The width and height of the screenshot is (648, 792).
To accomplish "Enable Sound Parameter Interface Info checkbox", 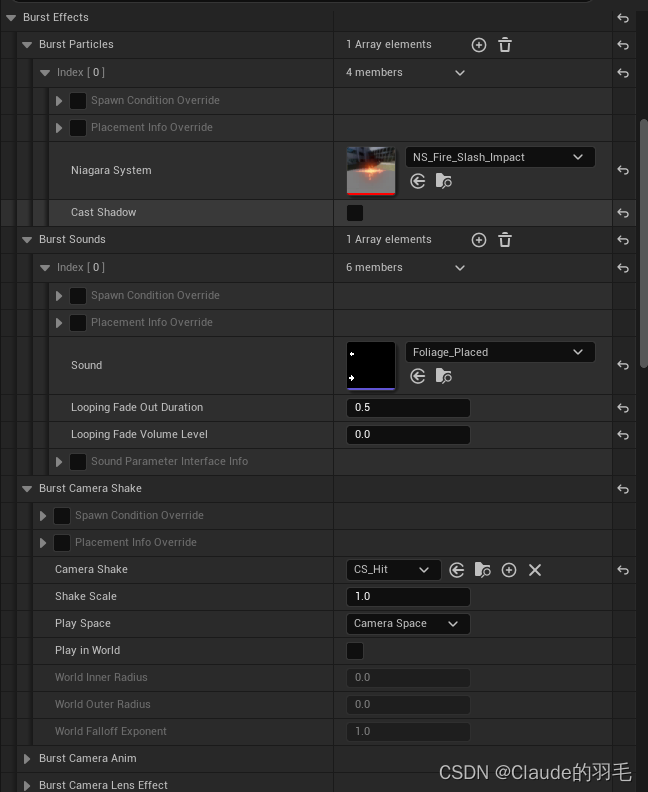I will pyautogui.click(x=77, y=461).
